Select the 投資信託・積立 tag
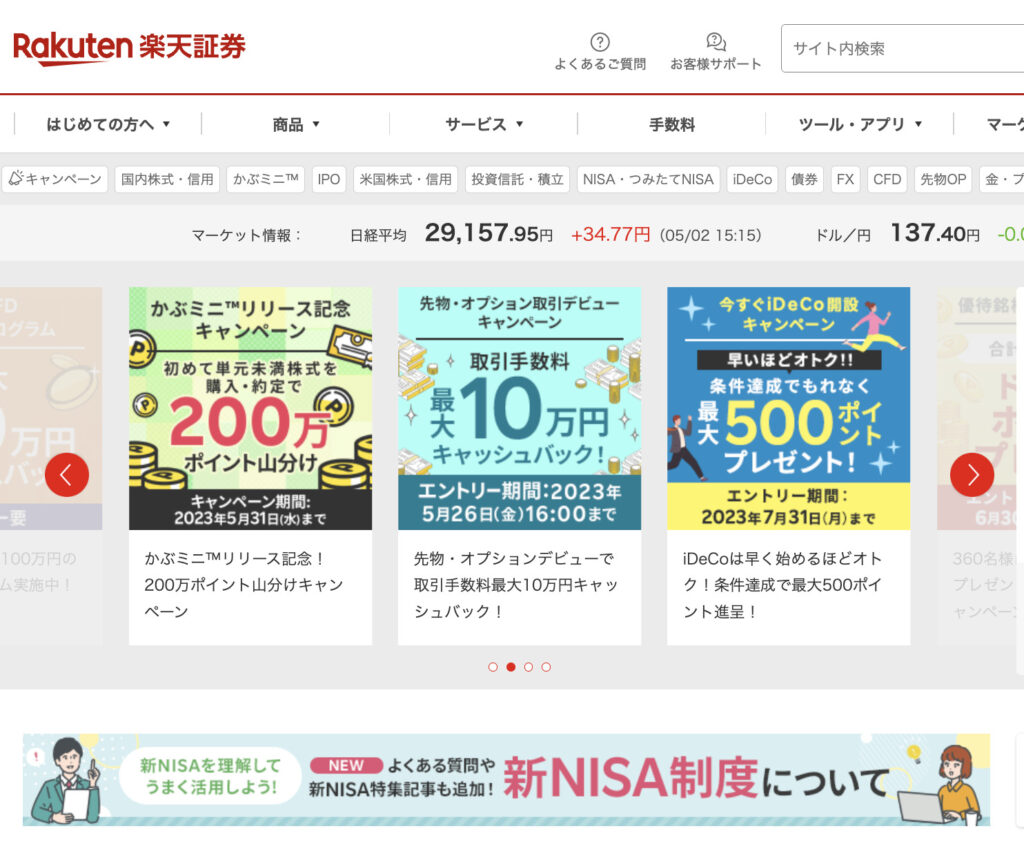The height and width of the screenshot is (842, 1024). 517,179
